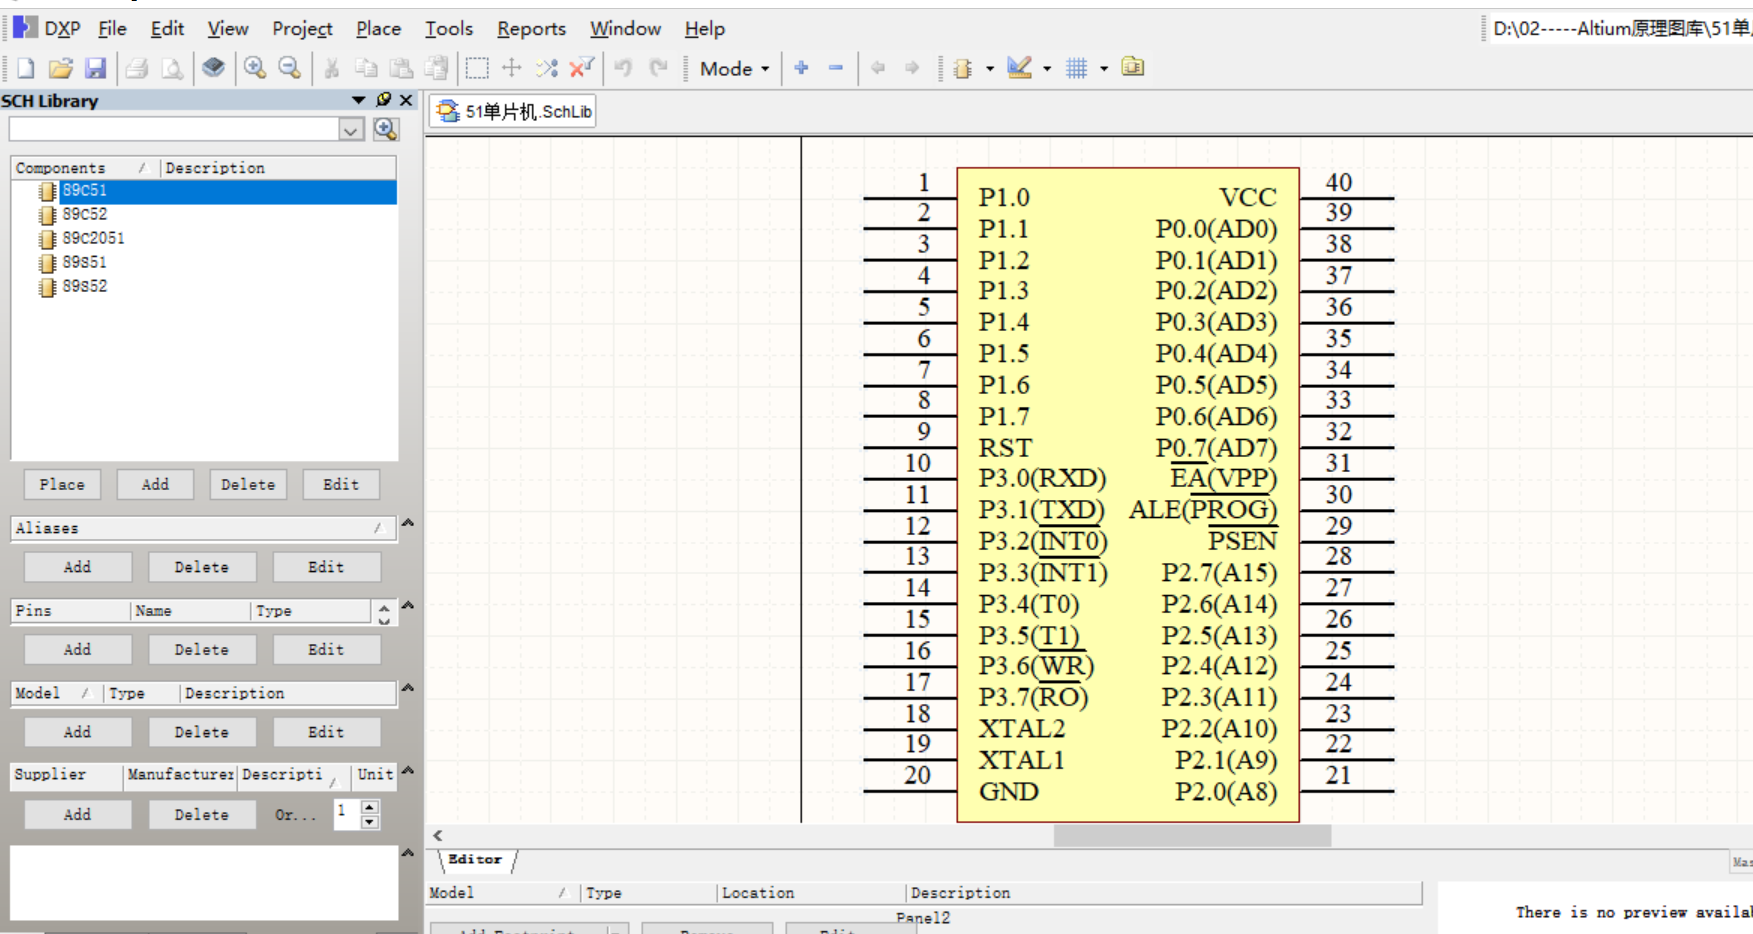Image resolution: width=1753 pixels, height=934 pixels.
Task: Increase the Supplier unit stepper value
Action: [370, 806]
